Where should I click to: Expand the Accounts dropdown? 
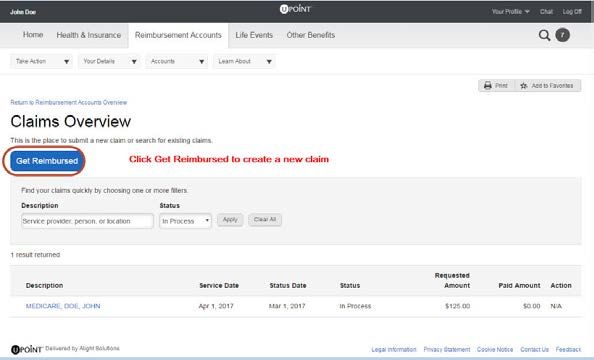[x=177, y=61]
